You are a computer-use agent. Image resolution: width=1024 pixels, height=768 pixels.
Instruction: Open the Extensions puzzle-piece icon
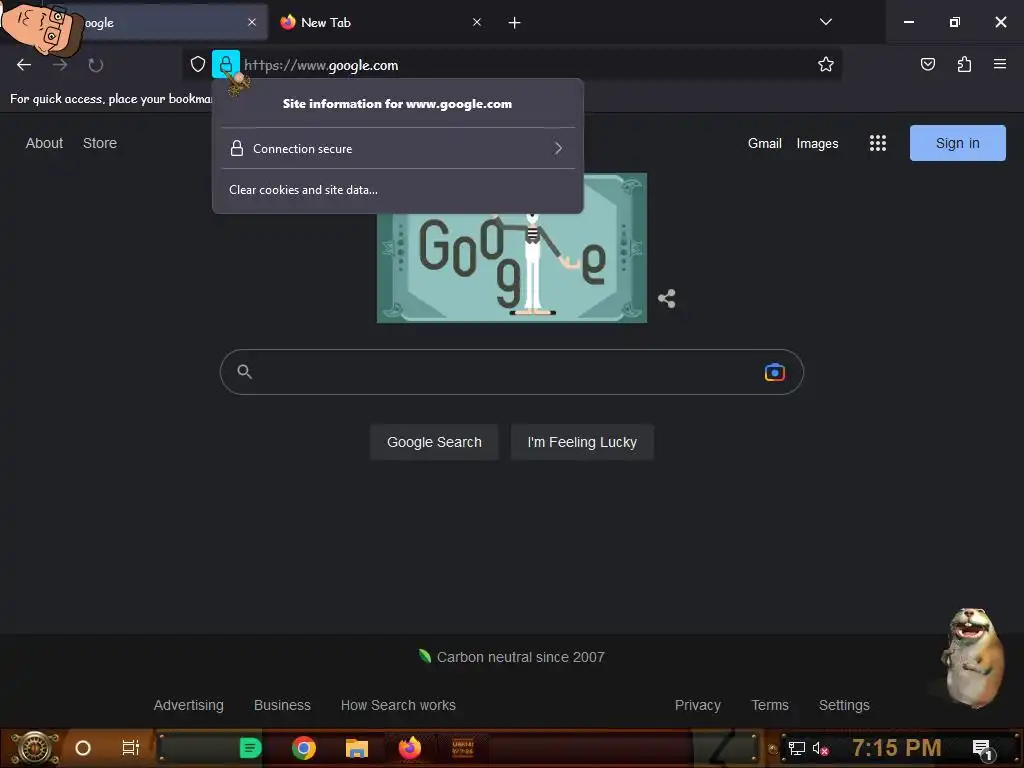click(x=964, y=64)
